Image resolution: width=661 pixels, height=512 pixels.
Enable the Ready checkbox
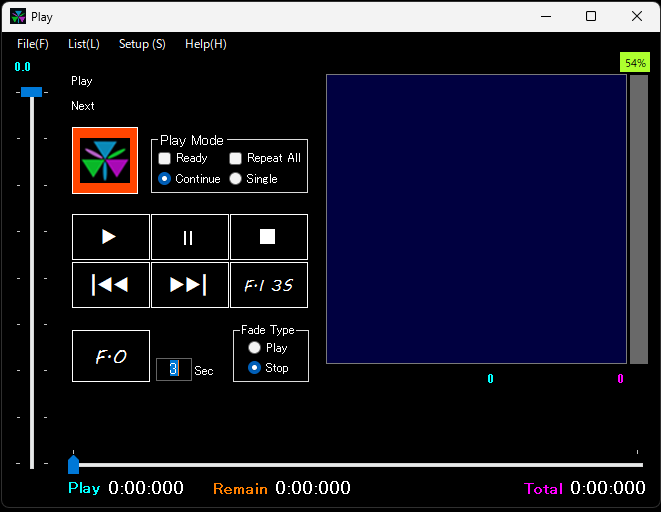point(165,158)
